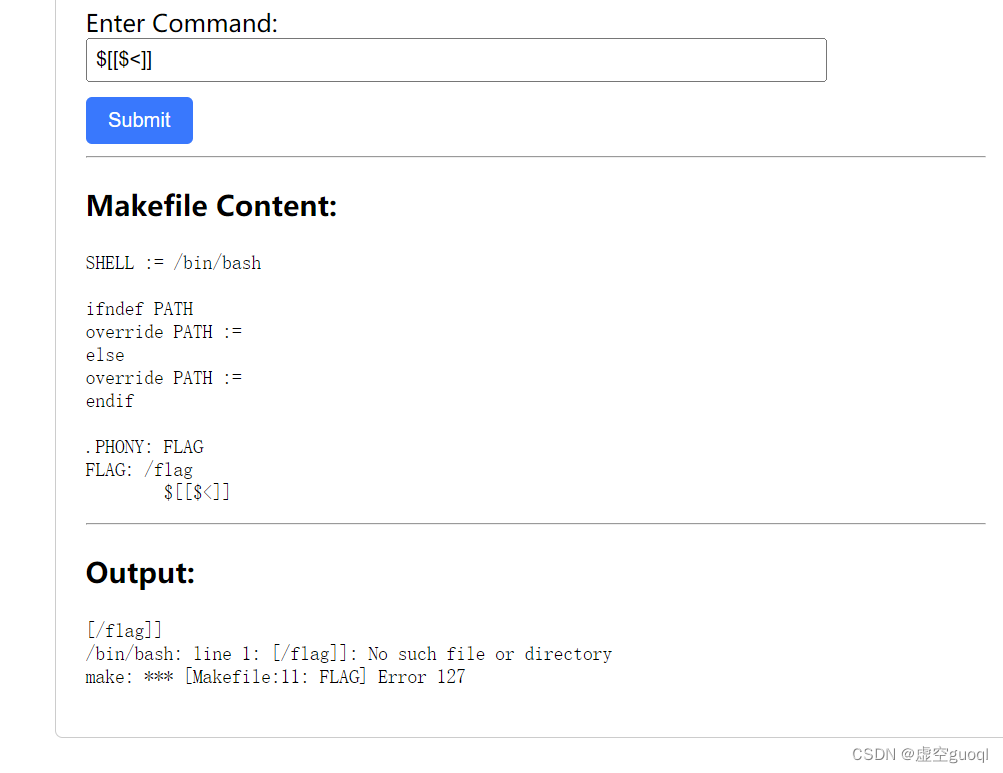Click the Enter Command label

tap(181, 23)
